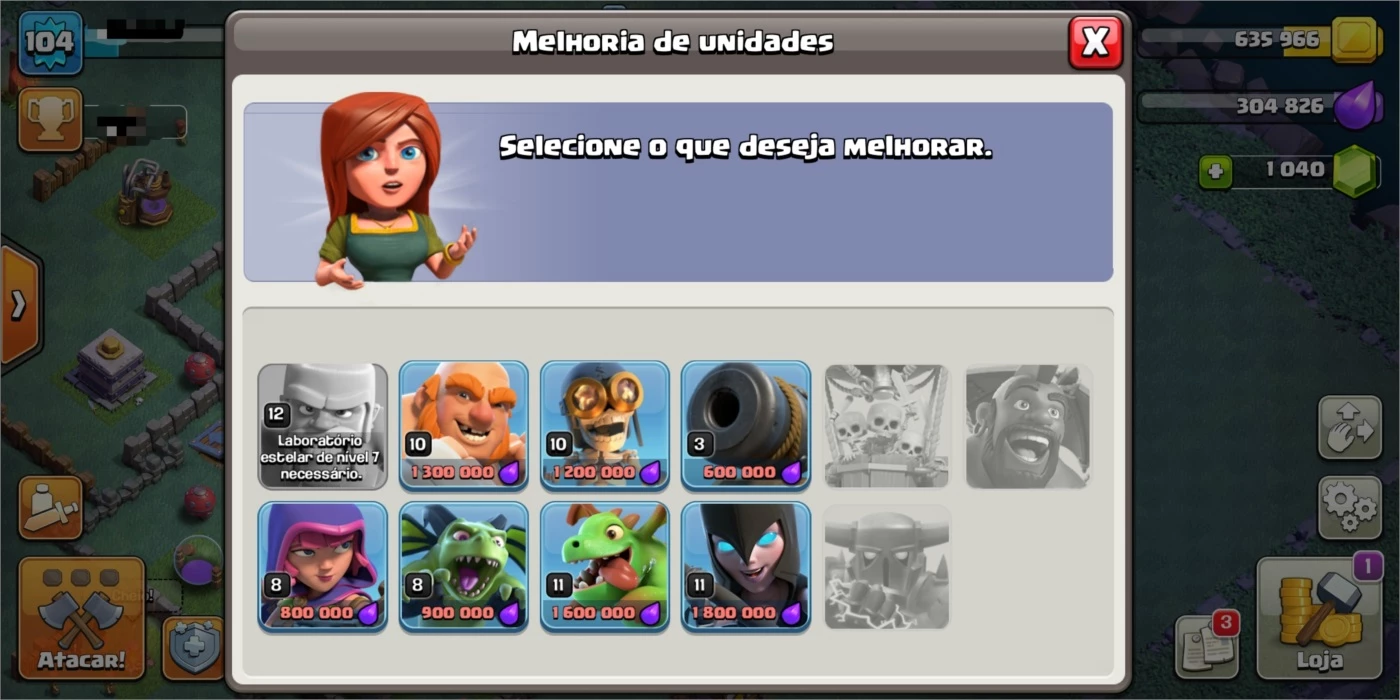
Task: Close the Melhoria de unidades window
Action: point(1096,42)
